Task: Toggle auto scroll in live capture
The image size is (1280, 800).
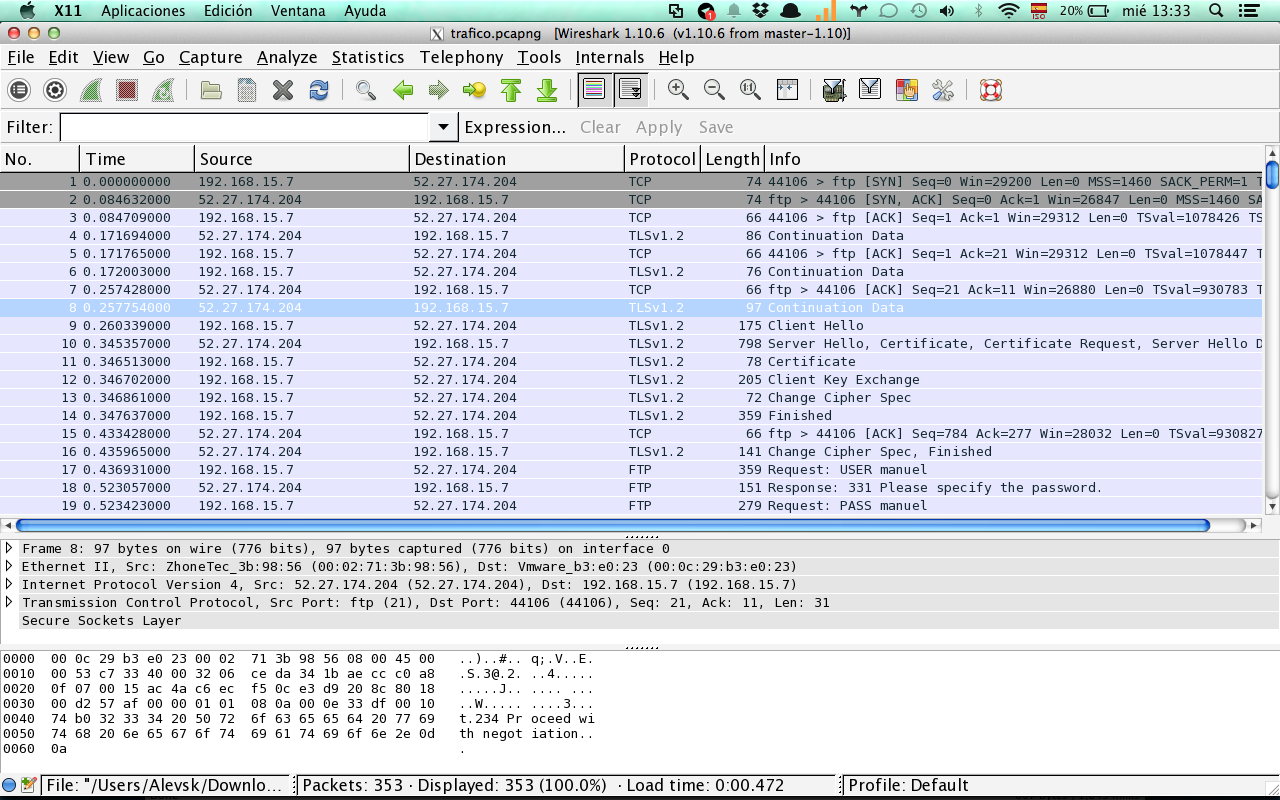Action: point(630,89)
